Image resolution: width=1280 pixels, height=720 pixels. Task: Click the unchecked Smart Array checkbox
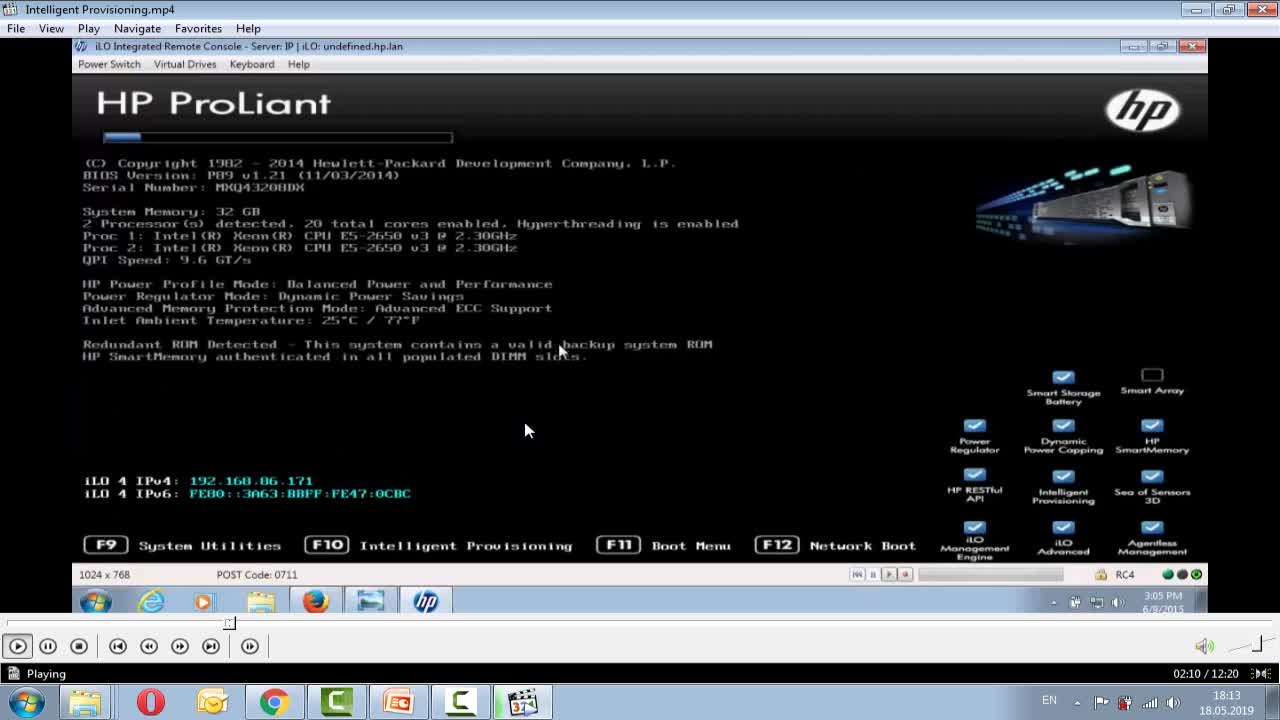tap(1152, 375)
